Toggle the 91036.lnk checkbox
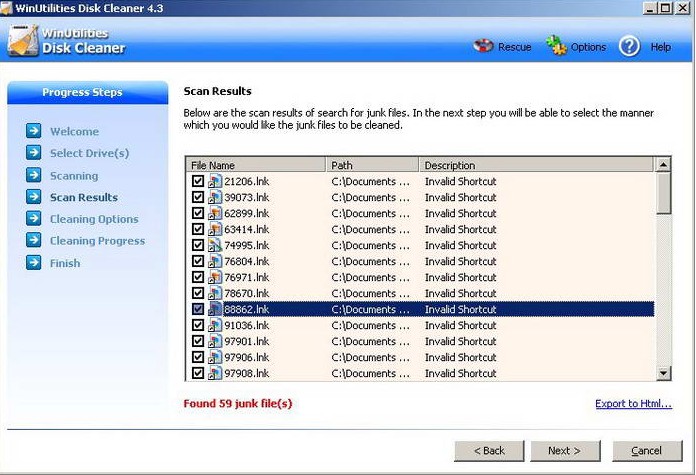696x475 pixels. pos(198,325)
